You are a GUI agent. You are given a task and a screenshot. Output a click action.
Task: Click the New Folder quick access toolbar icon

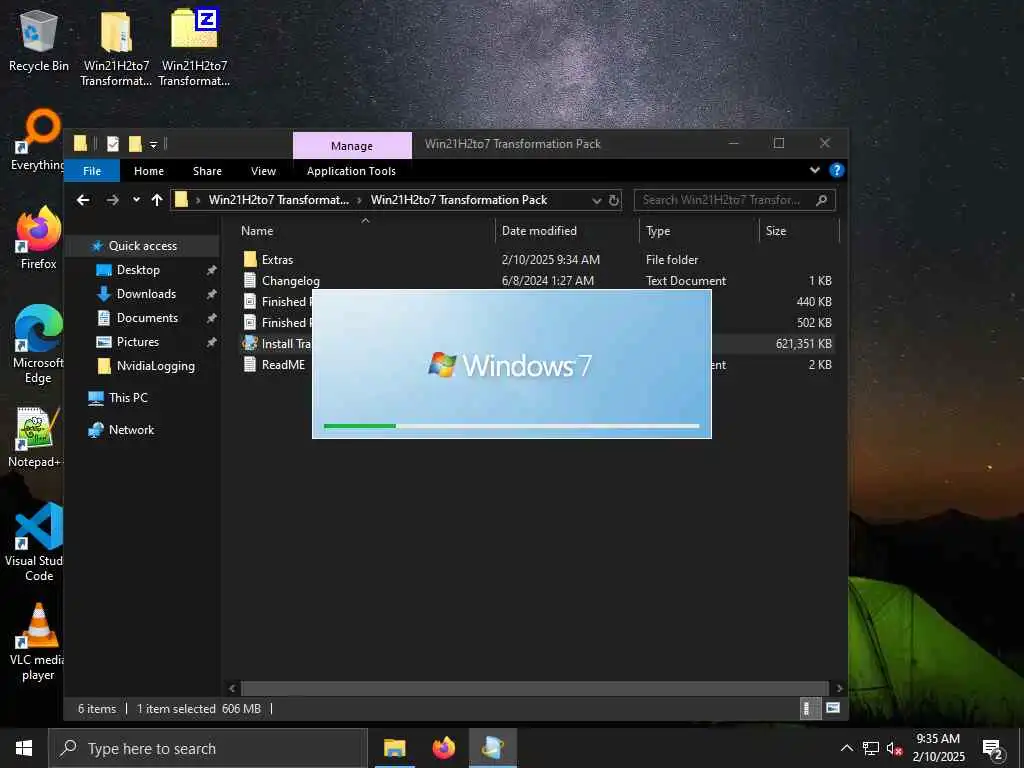[135, 144]
